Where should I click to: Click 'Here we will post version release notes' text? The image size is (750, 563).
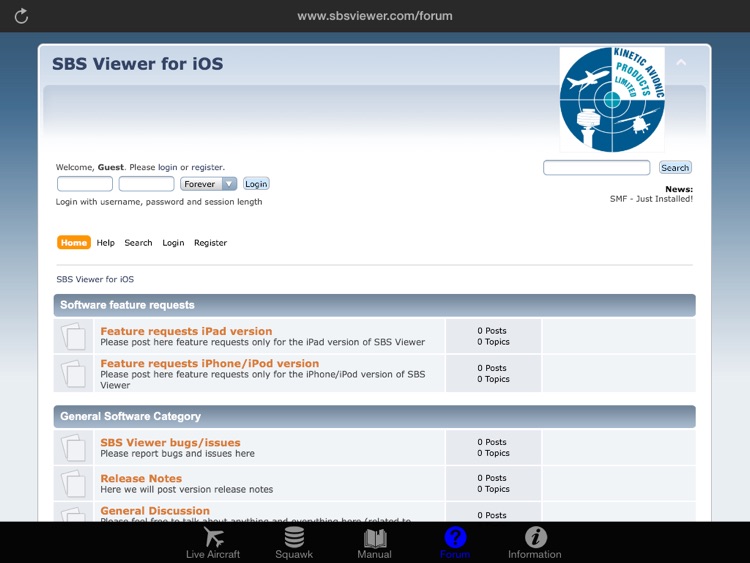coord(187,489)
